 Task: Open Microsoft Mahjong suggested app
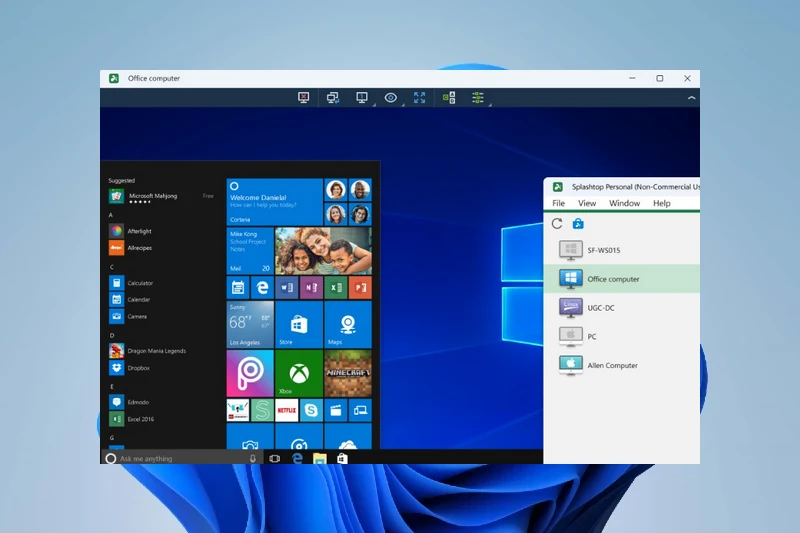point(161,196)
